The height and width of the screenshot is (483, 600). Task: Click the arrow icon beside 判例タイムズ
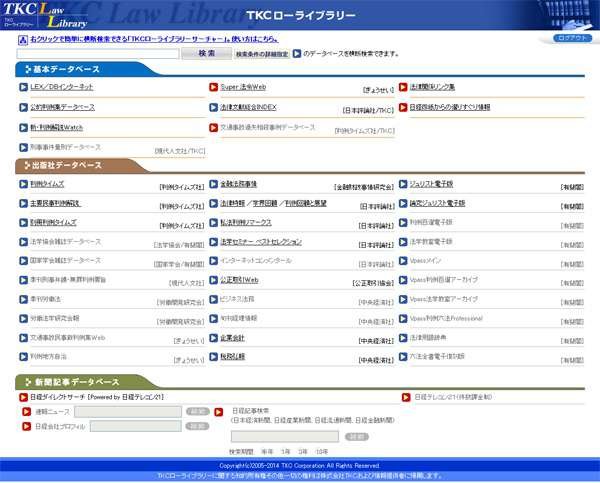point(23,184)
